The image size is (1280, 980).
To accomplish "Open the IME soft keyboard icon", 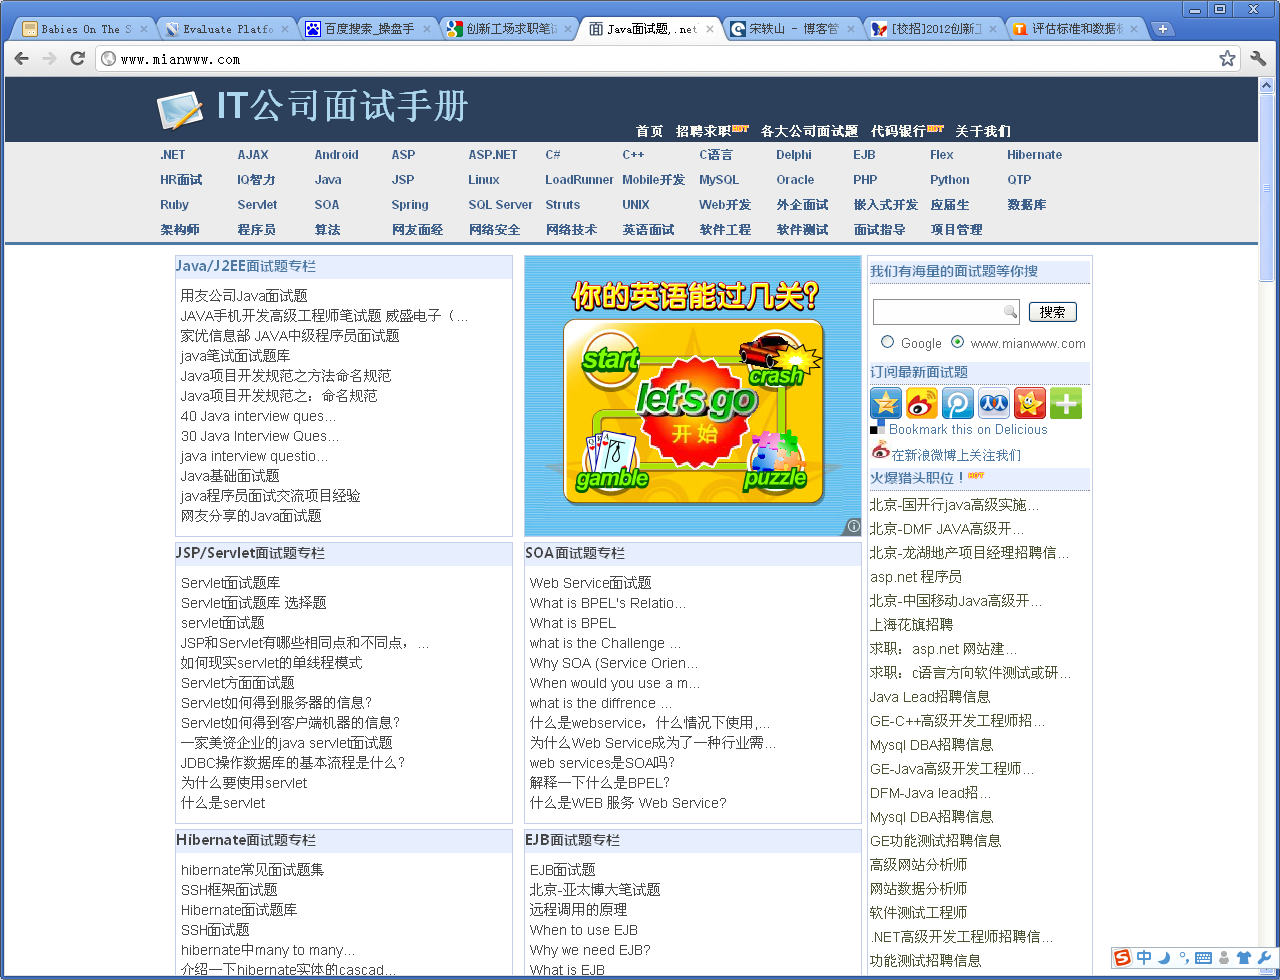I will [1203, 958].
